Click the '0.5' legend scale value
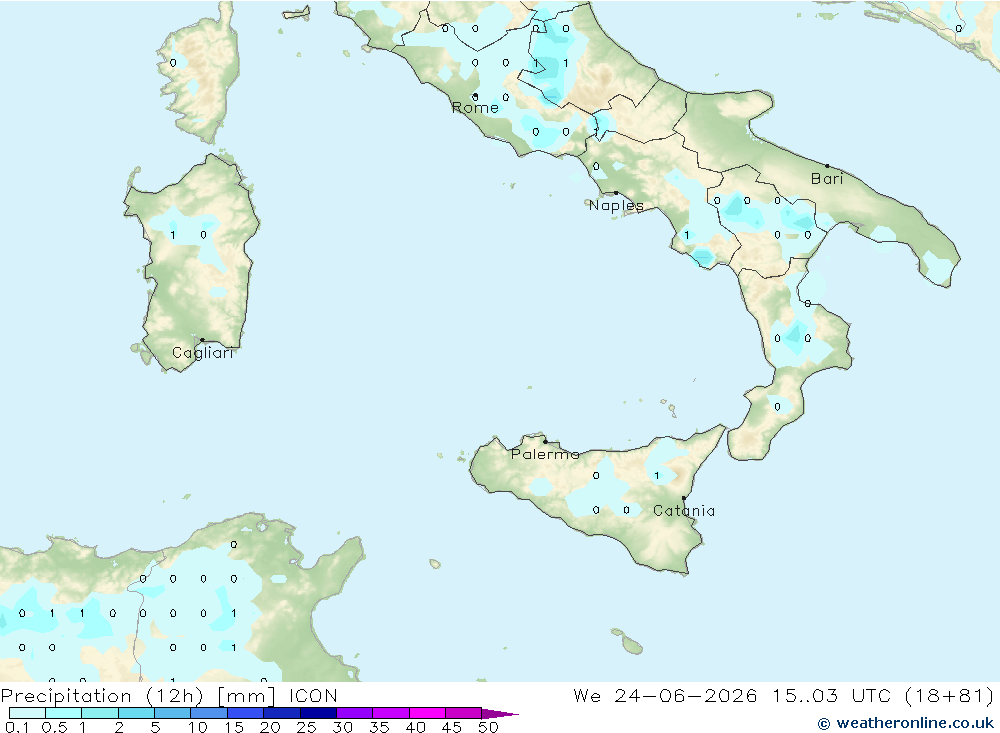Viewport: 1000px width, 733px height. [x=54, y=727]
